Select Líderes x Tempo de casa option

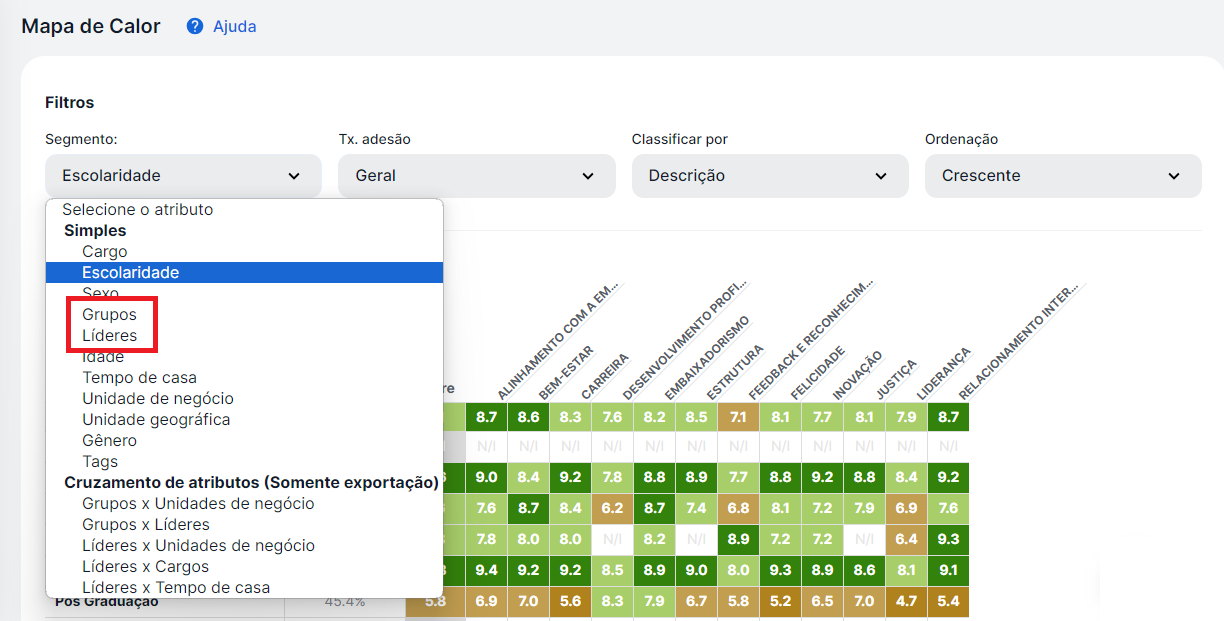(x=176, y=588)
